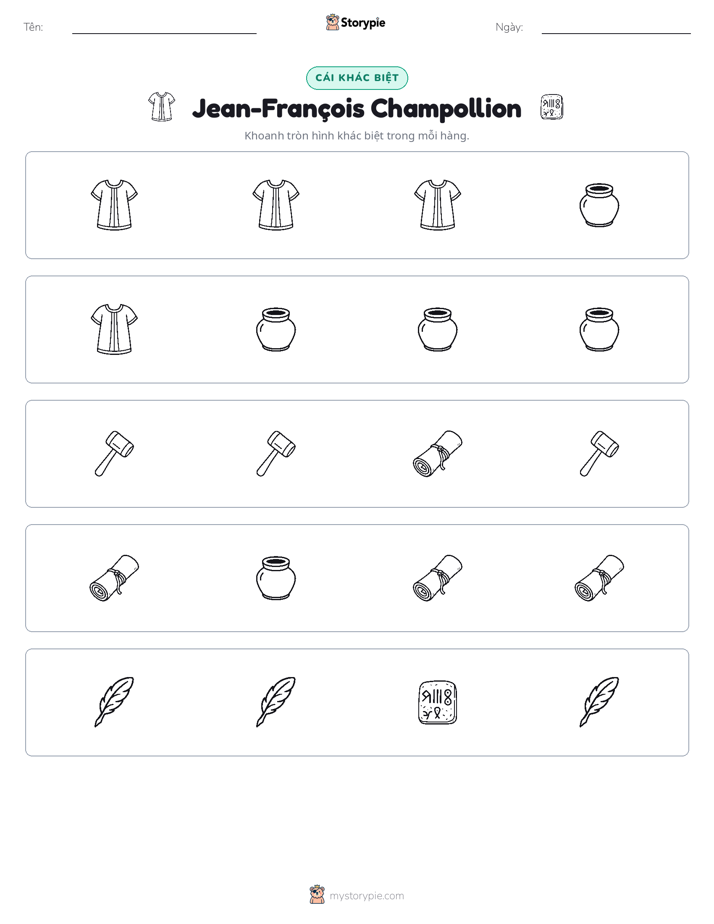Click the CÁI KHÁC BIỆT badge

click(357, 78)
